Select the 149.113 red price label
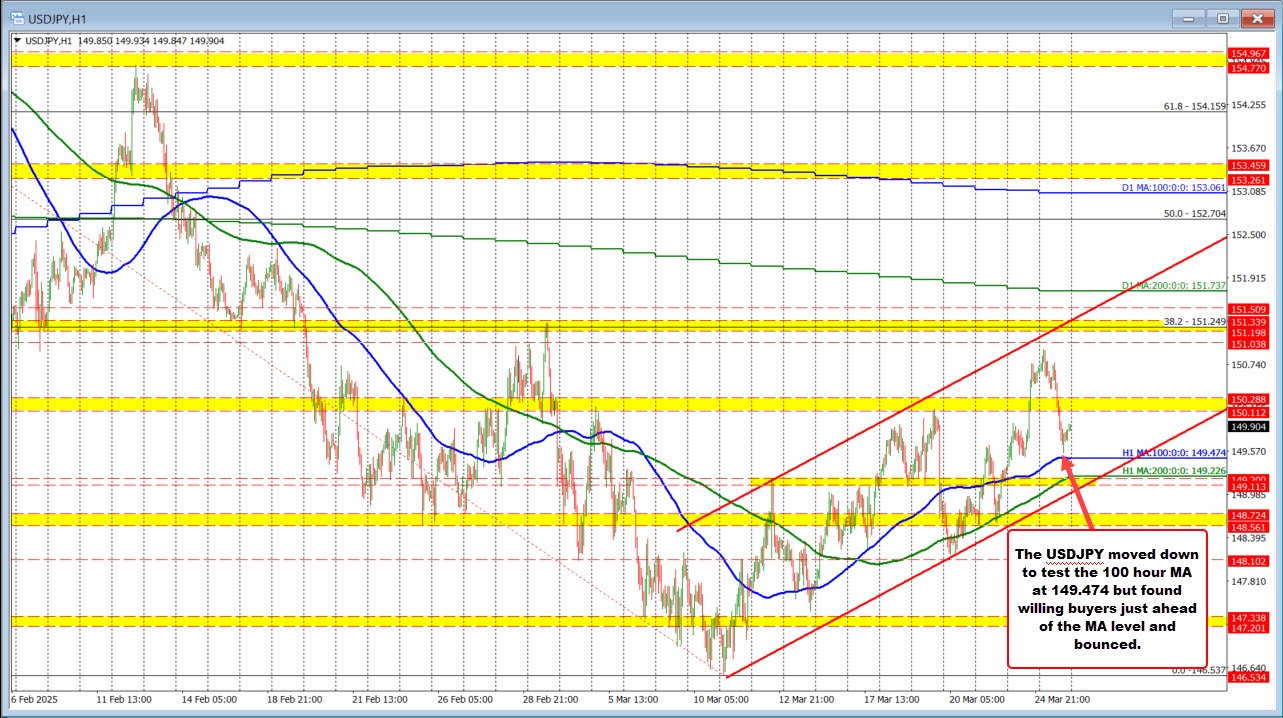This screenshot has height=718, width=1283. tap(1249, 487)
